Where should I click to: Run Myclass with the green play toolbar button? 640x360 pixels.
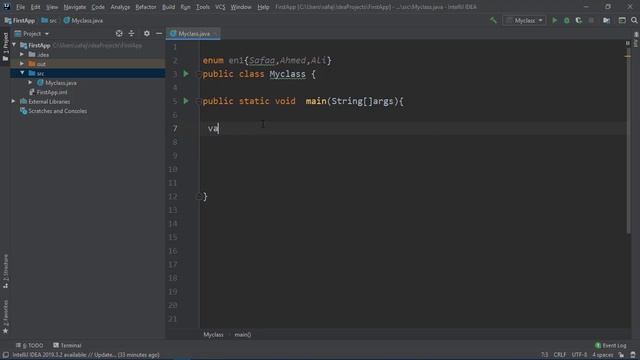(x=554, y=20)
